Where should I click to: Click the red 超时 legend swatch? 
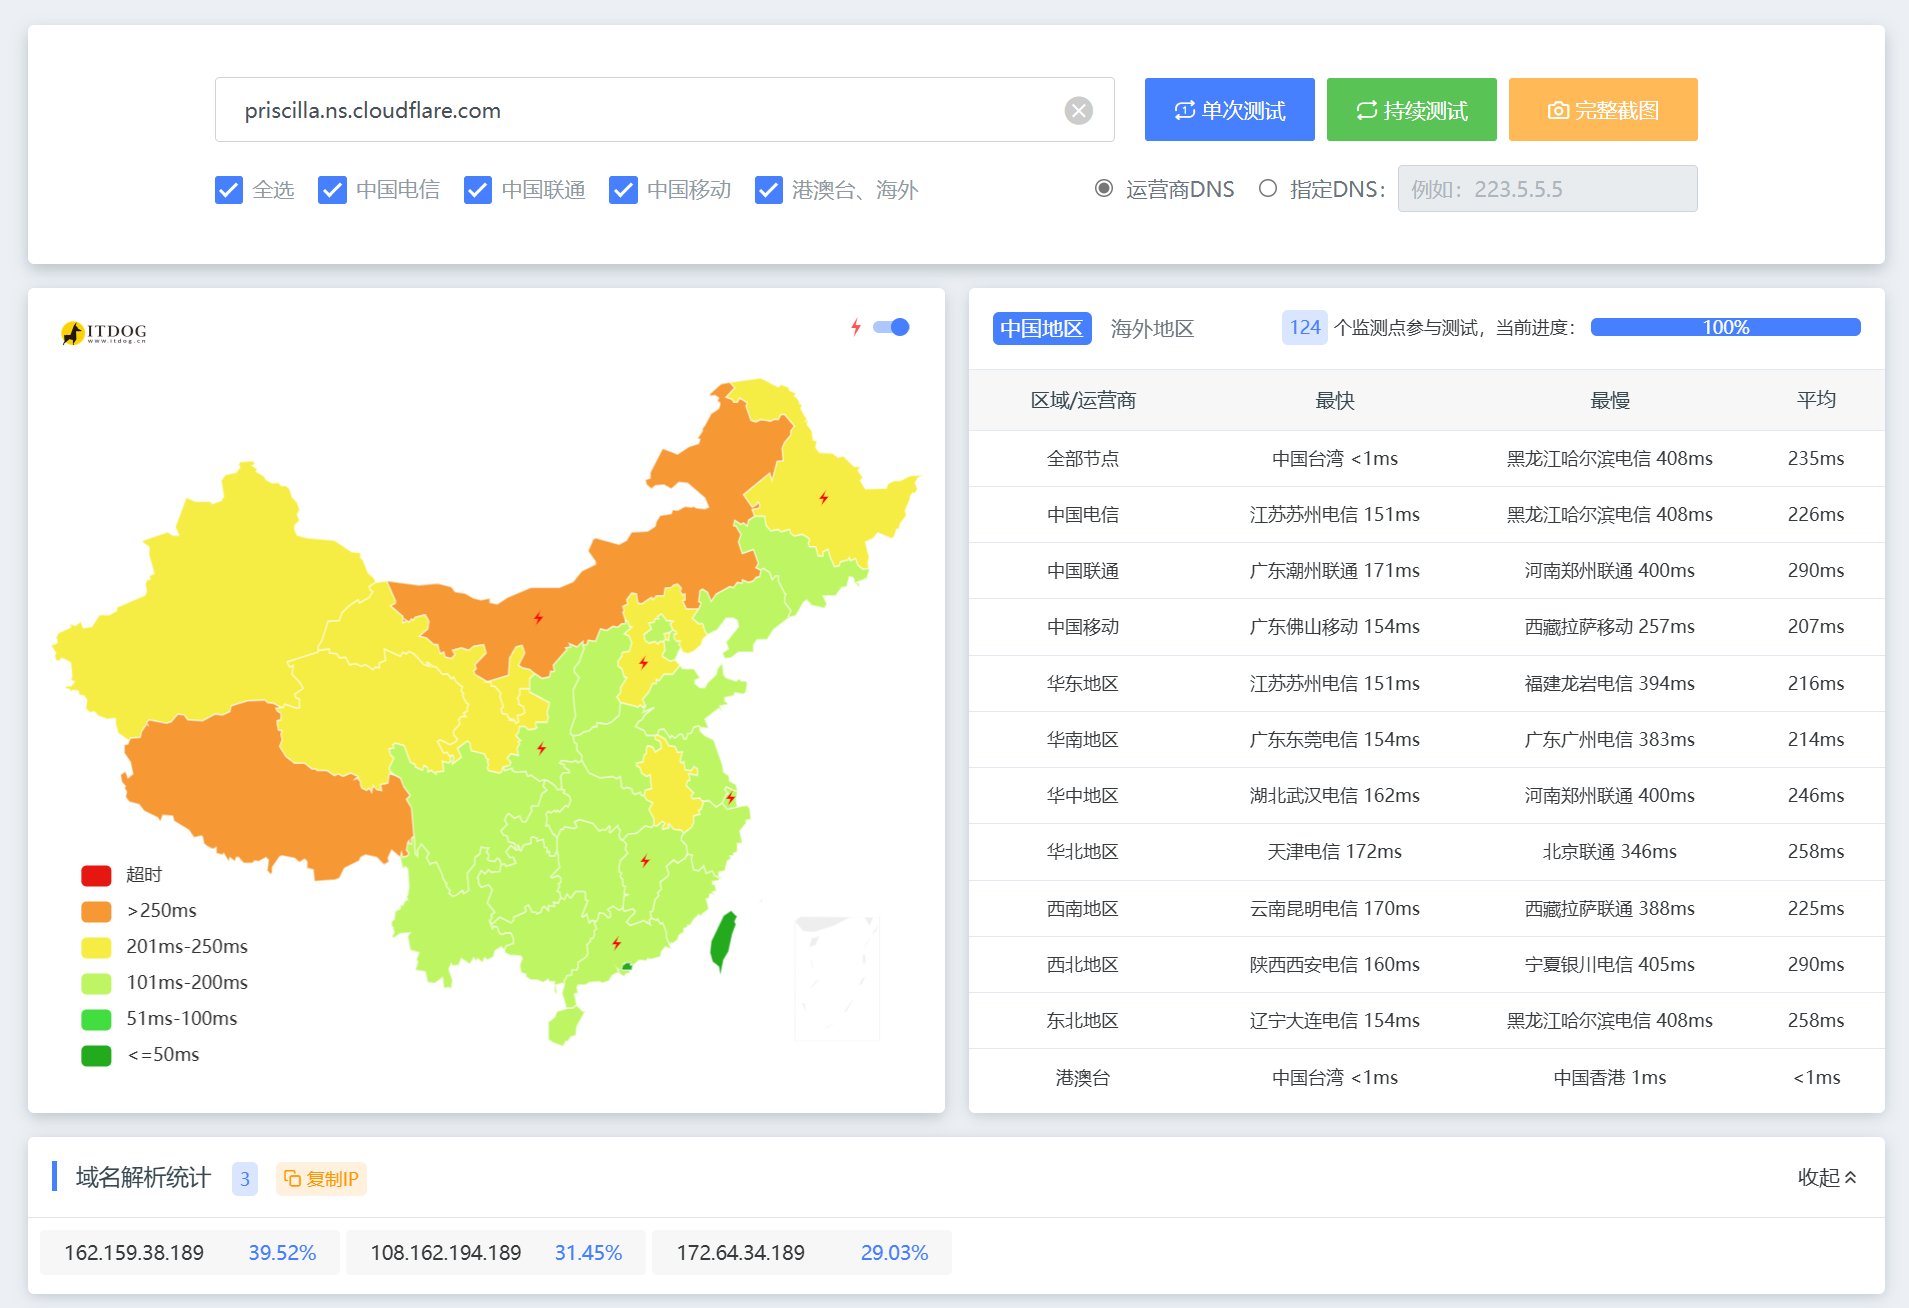(96, 875)
